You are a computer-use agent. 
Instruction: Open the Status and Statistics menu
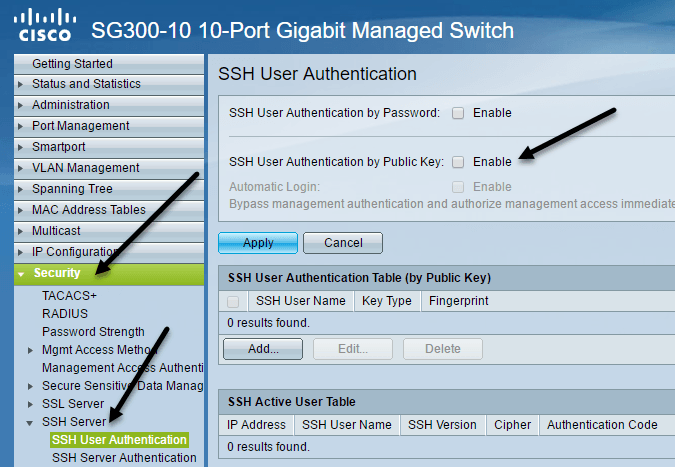tap(109, 84)
